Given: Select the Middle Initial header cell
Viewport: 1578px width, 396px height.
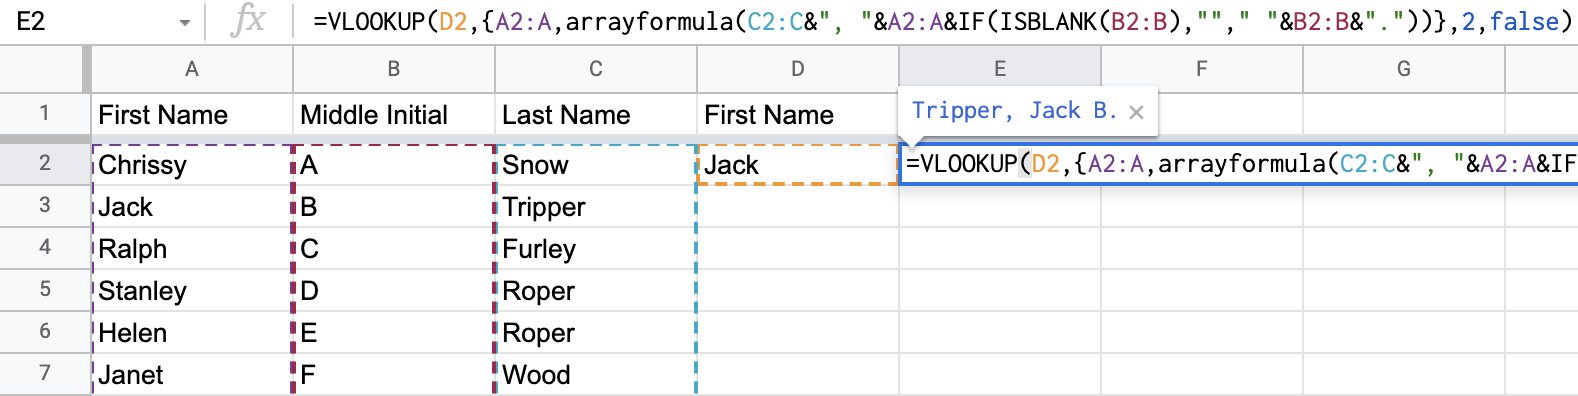Looking at the screenshot, I should (394, 114).
